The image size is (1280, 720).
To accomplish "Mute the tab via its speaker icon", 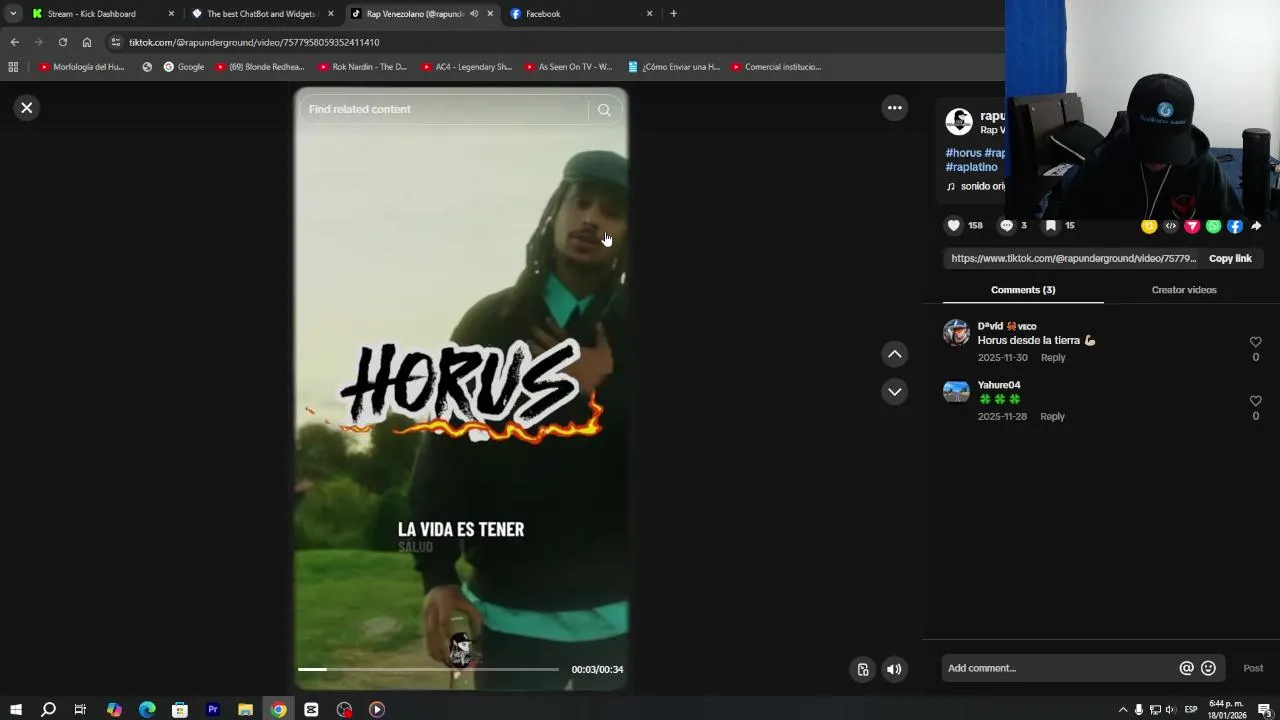I will pos(474,14).
